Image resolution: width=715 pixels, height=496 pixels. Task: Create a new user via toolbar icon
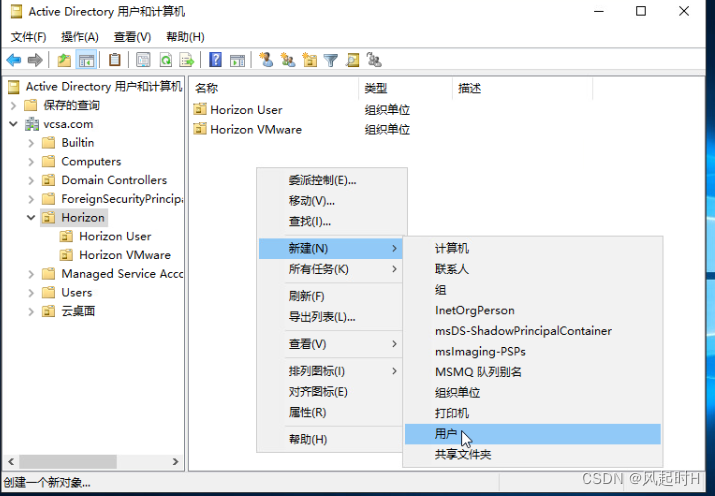[x=266, y=60]
